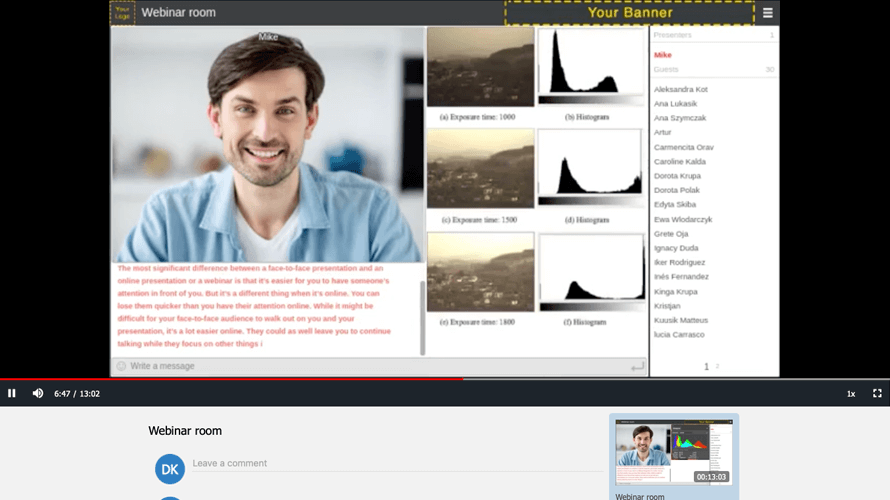Open the 1x playback speed selector
The image size is (890, 500).
[851, 394]
